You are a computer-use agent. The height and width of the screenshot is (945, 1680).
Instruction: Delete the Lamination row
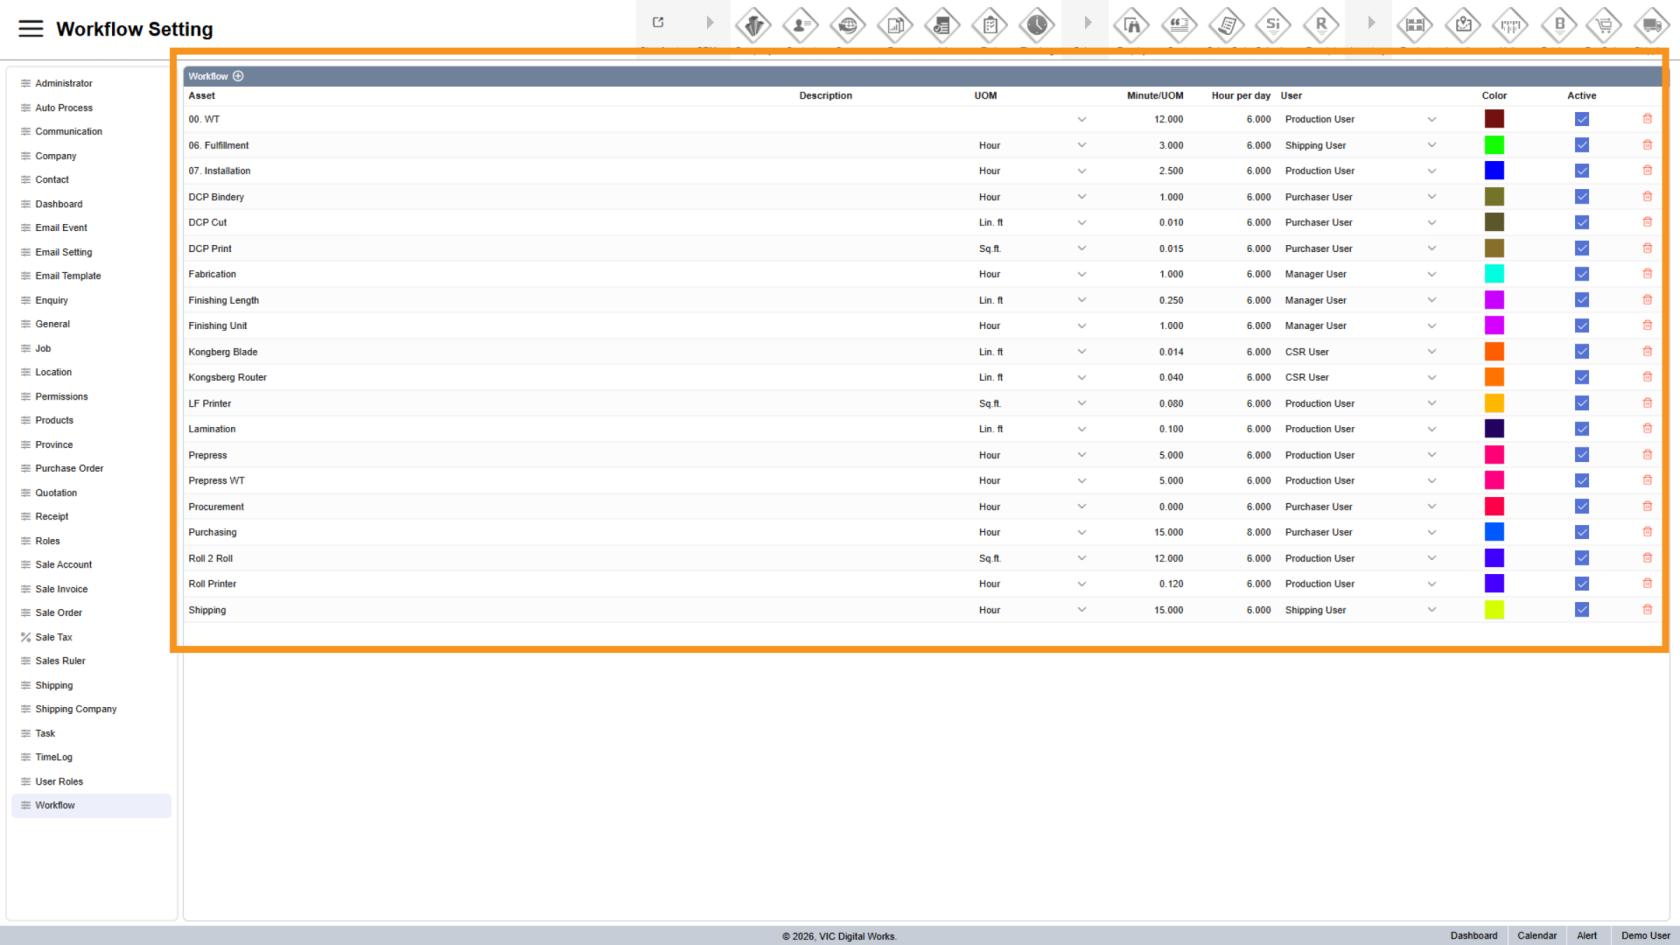(1647, 429)
